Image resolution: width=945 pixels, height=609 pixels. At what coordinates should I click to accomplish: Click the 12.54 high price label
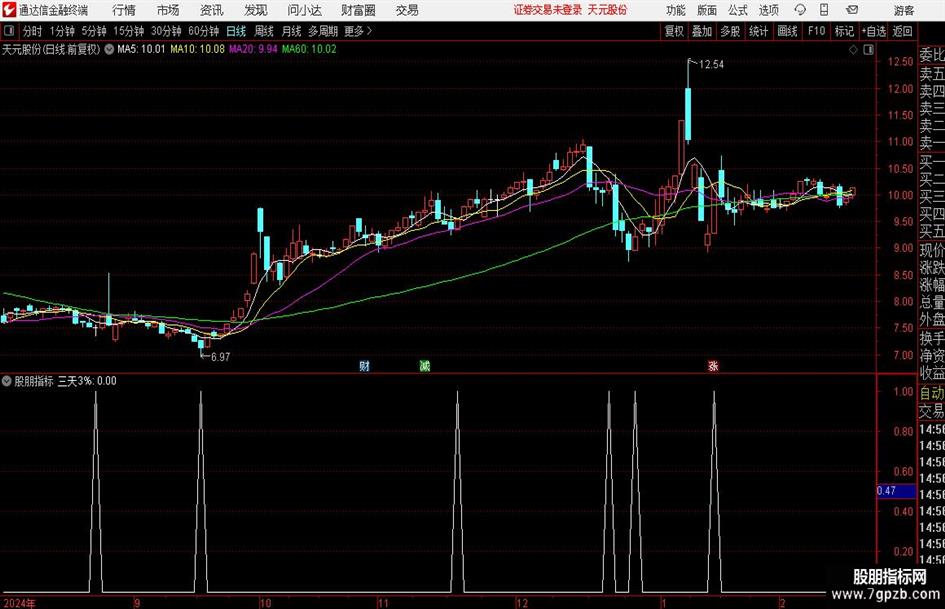click(x=711, y=65)
